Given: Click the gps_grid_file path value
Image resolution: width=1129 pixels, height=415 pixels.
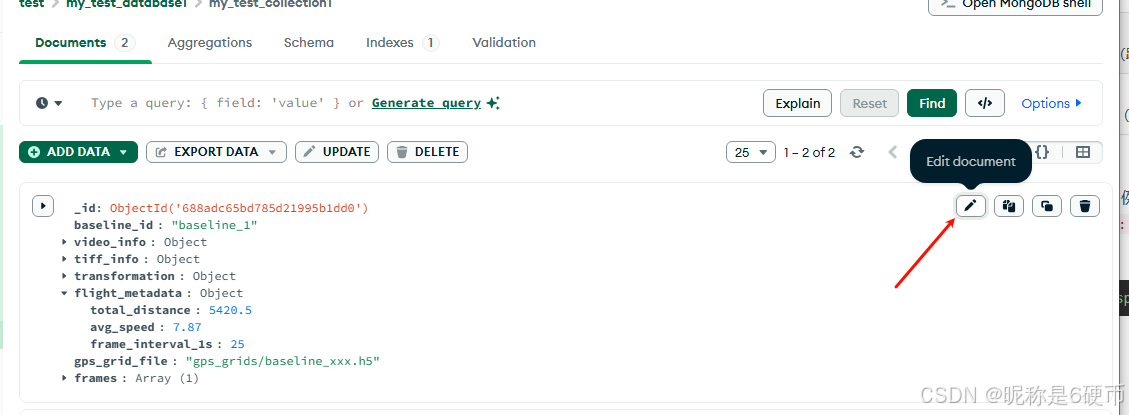Looking at the screenshot, I should pos(282,361).
